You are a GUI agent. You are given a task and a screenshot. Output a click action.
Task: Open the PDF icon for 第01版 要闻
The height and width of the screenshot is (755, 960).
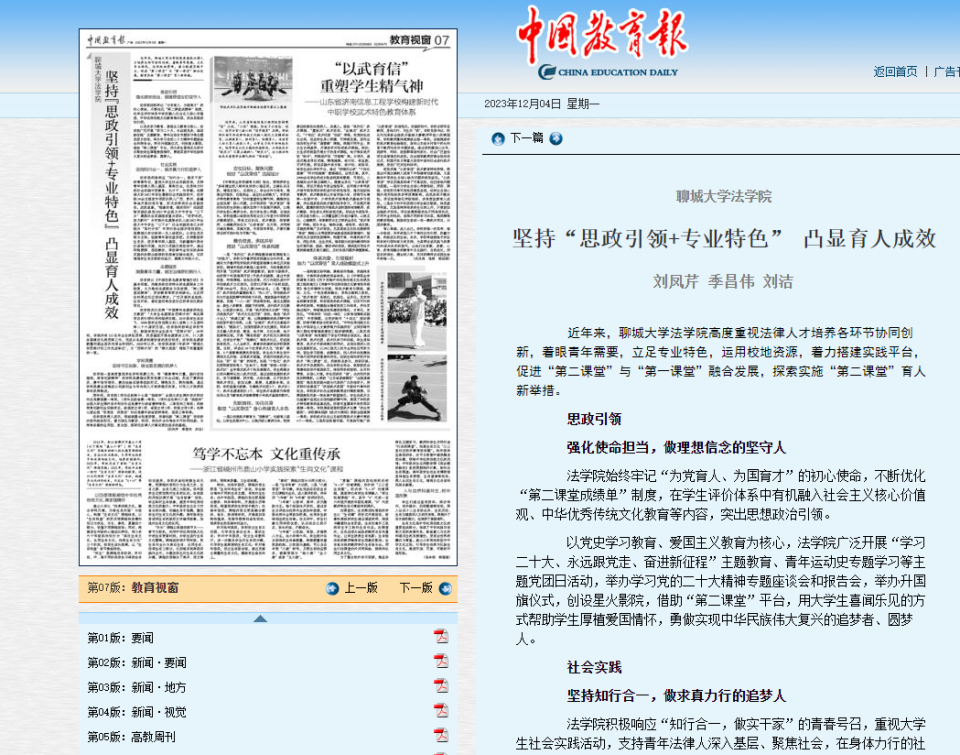click(441, 637)
